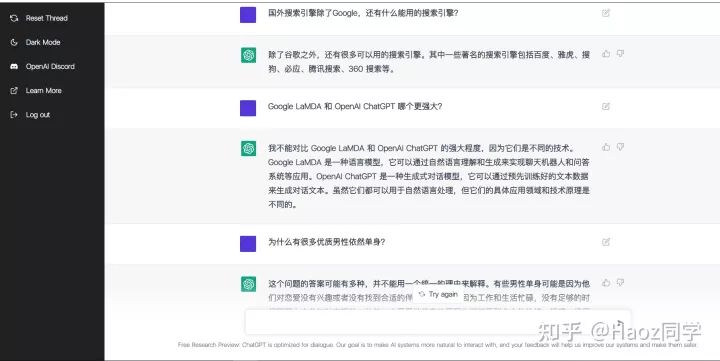Edit the question about 优质男性依然单身
Viewport: 720px width, 361px height.
point(606,242)
